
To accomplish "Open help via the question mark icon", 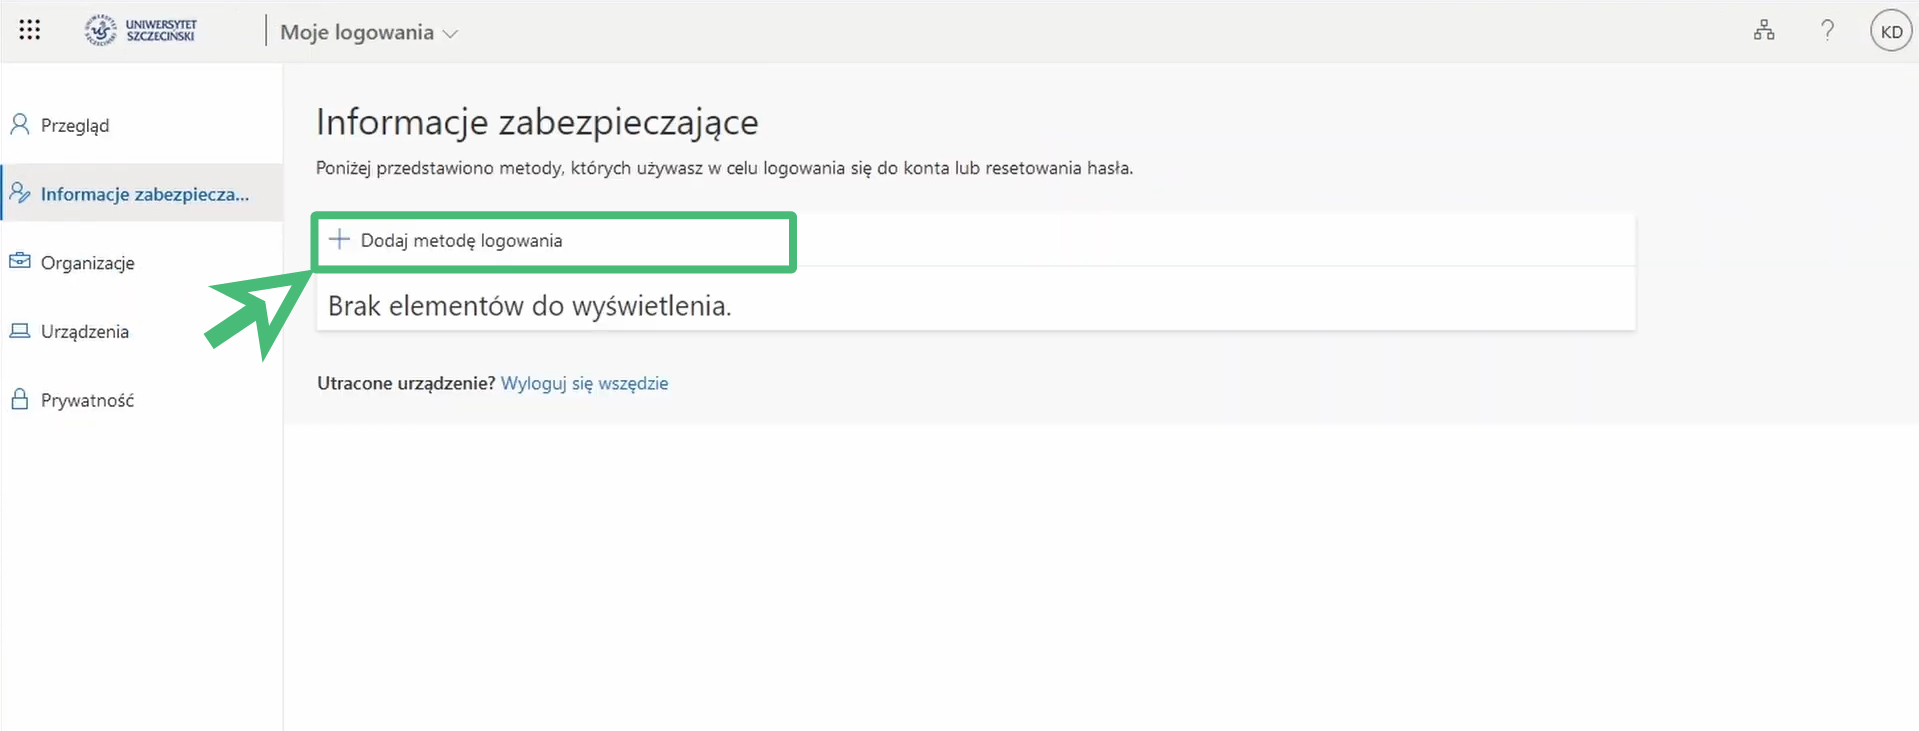I will click(1827, 31).
